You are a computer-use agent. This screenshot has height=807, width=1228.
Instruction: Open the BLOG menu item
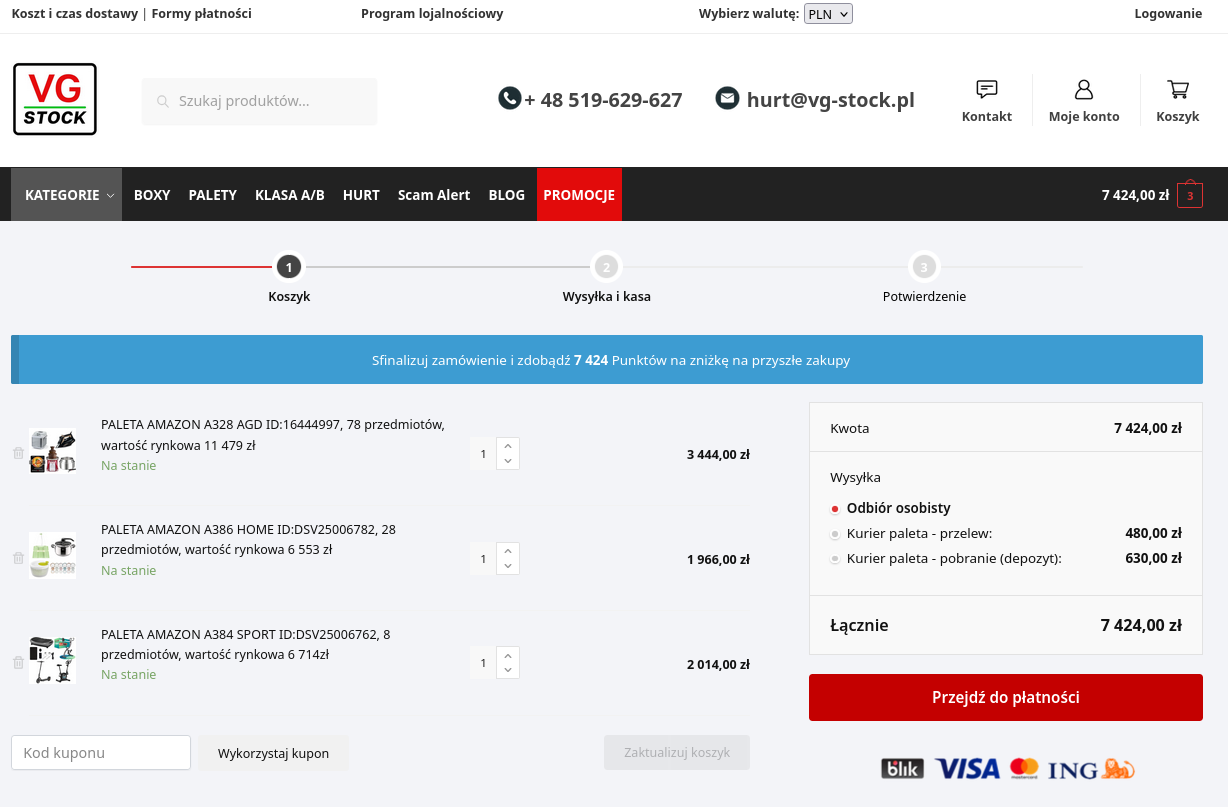[507, 195]
